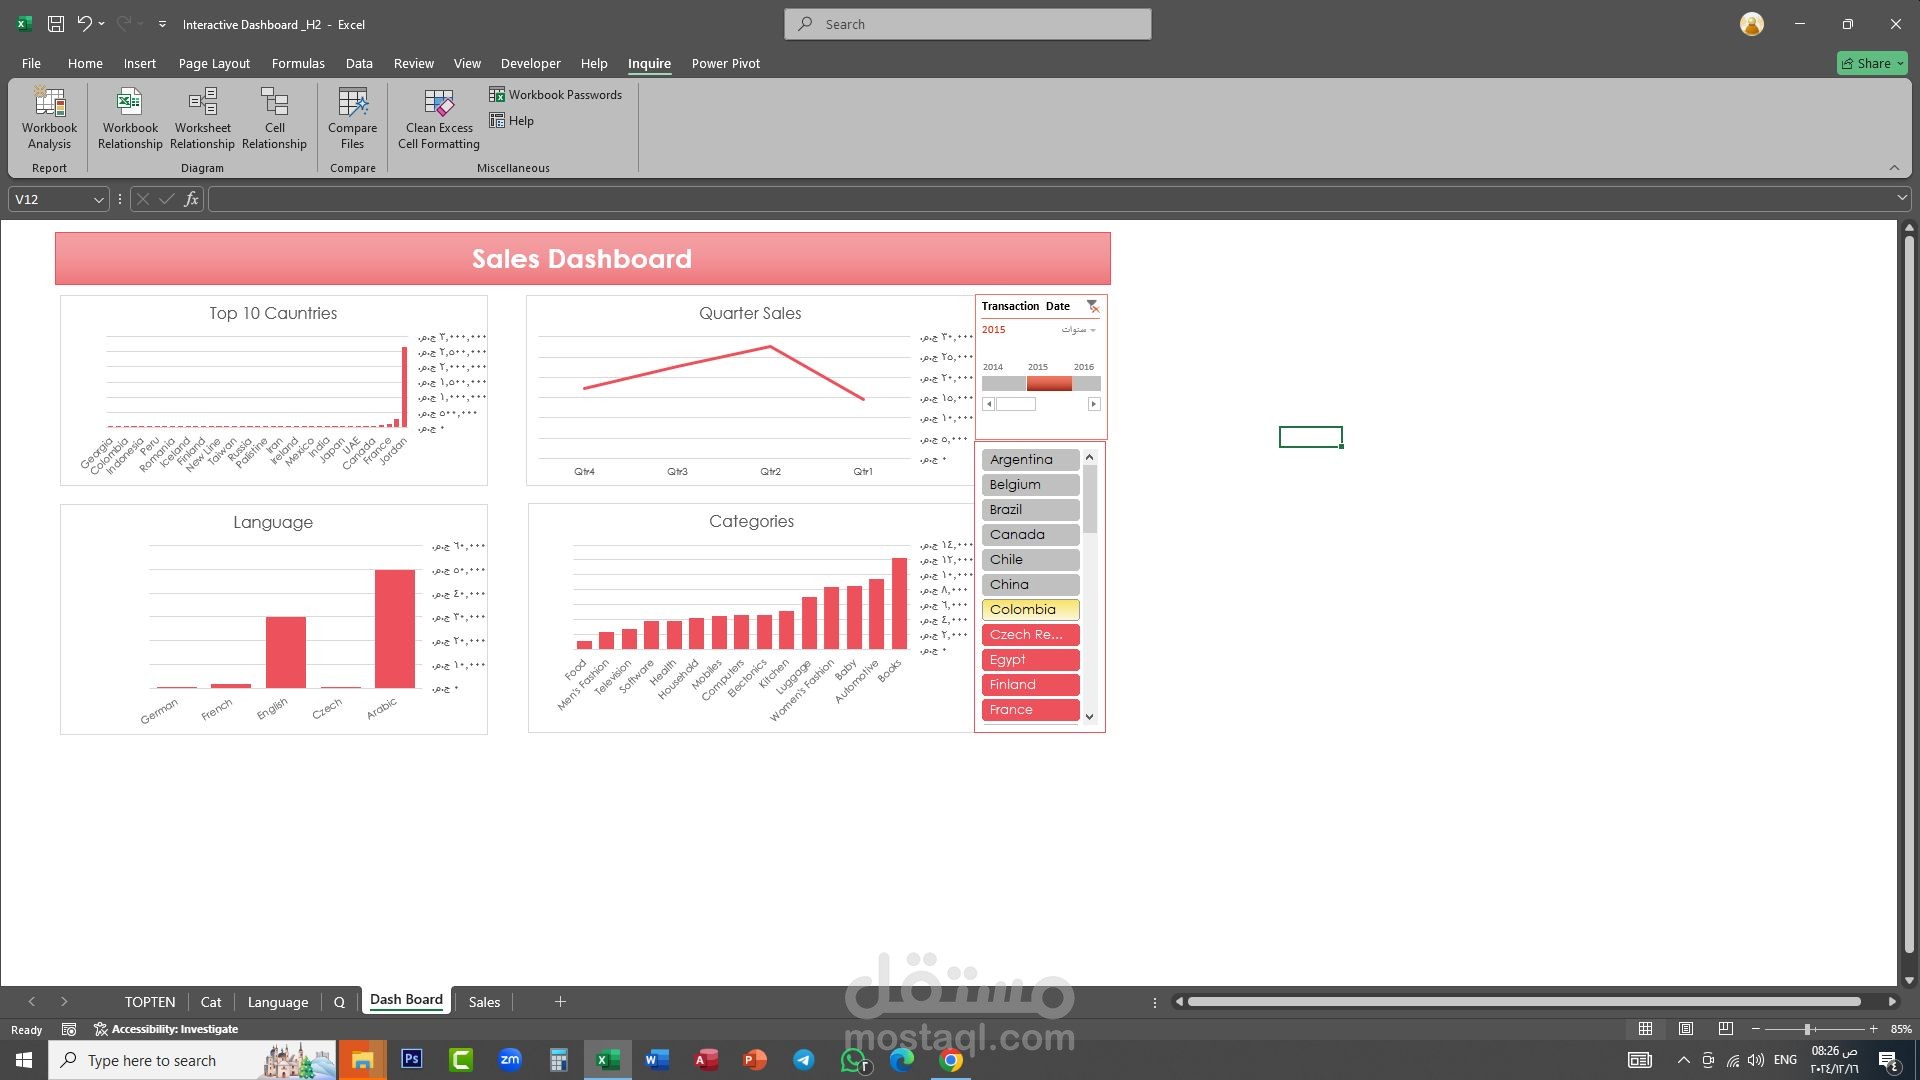Collapse the ribbon

pyautogui.click(x=1894, y=168)
